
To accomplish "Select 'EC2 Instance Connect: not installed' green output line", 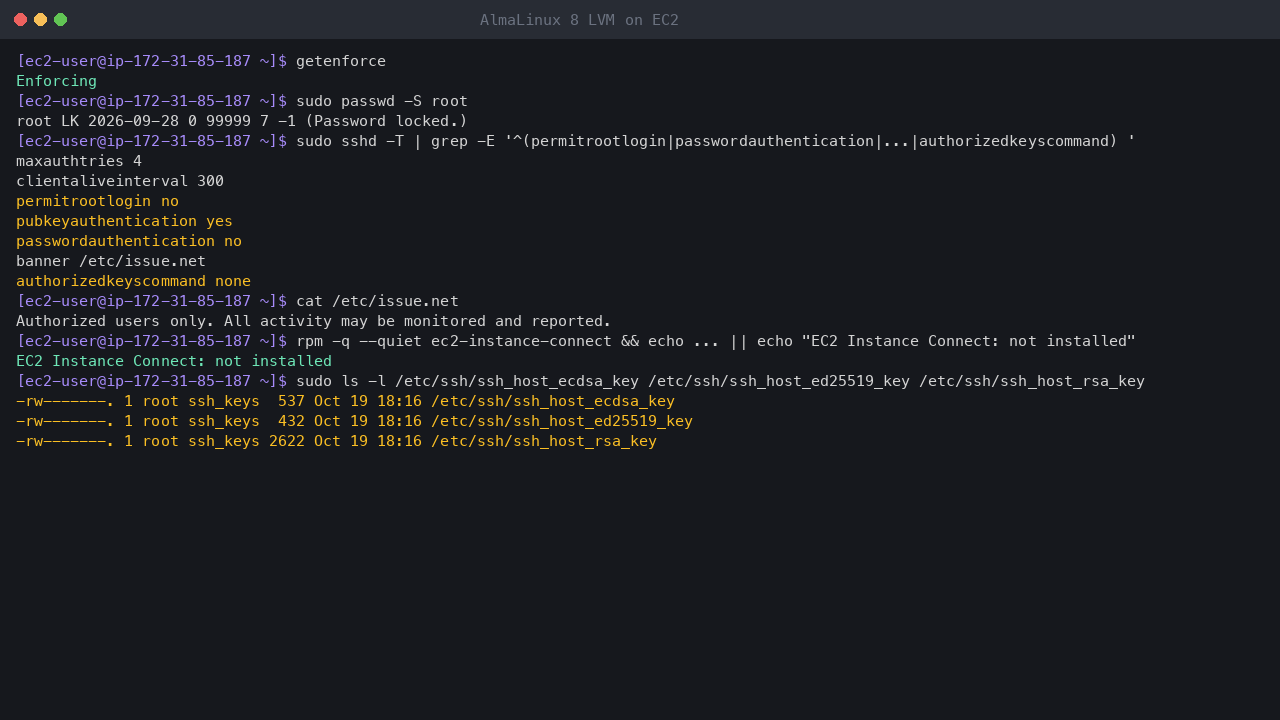I will (174, 361).
